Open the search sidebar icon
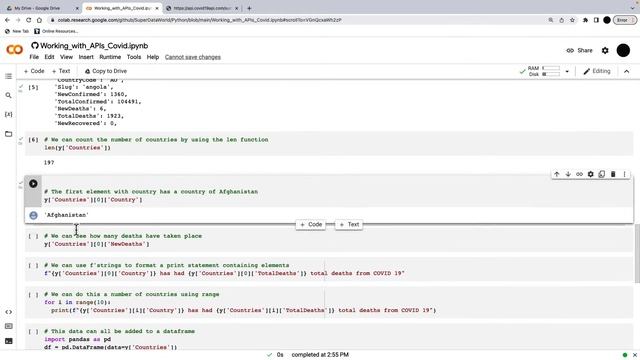 coord(8,95)
